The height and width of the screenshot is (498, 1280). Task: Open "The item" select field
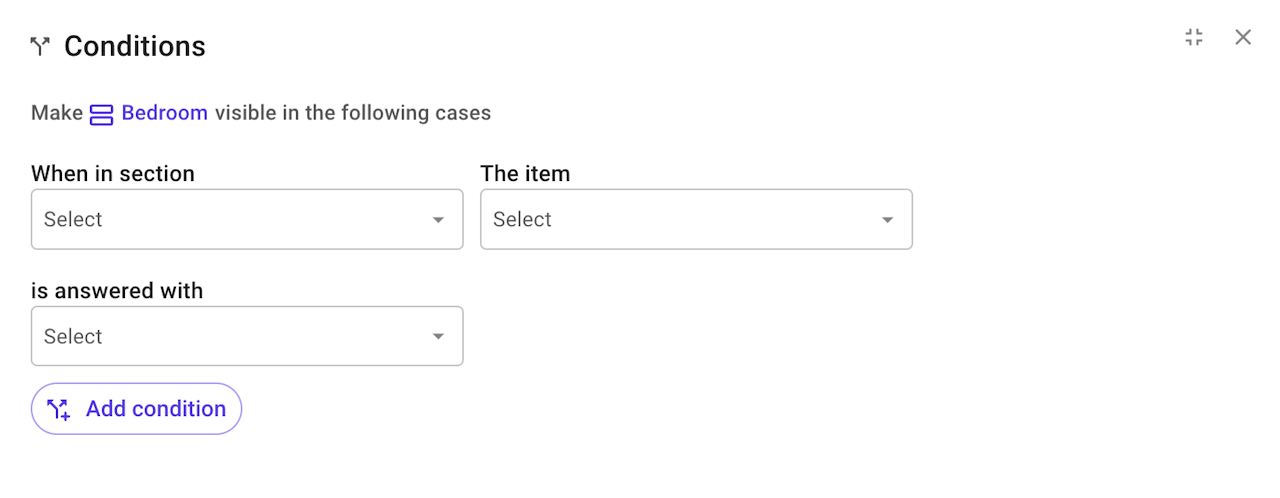coord(680,219)
